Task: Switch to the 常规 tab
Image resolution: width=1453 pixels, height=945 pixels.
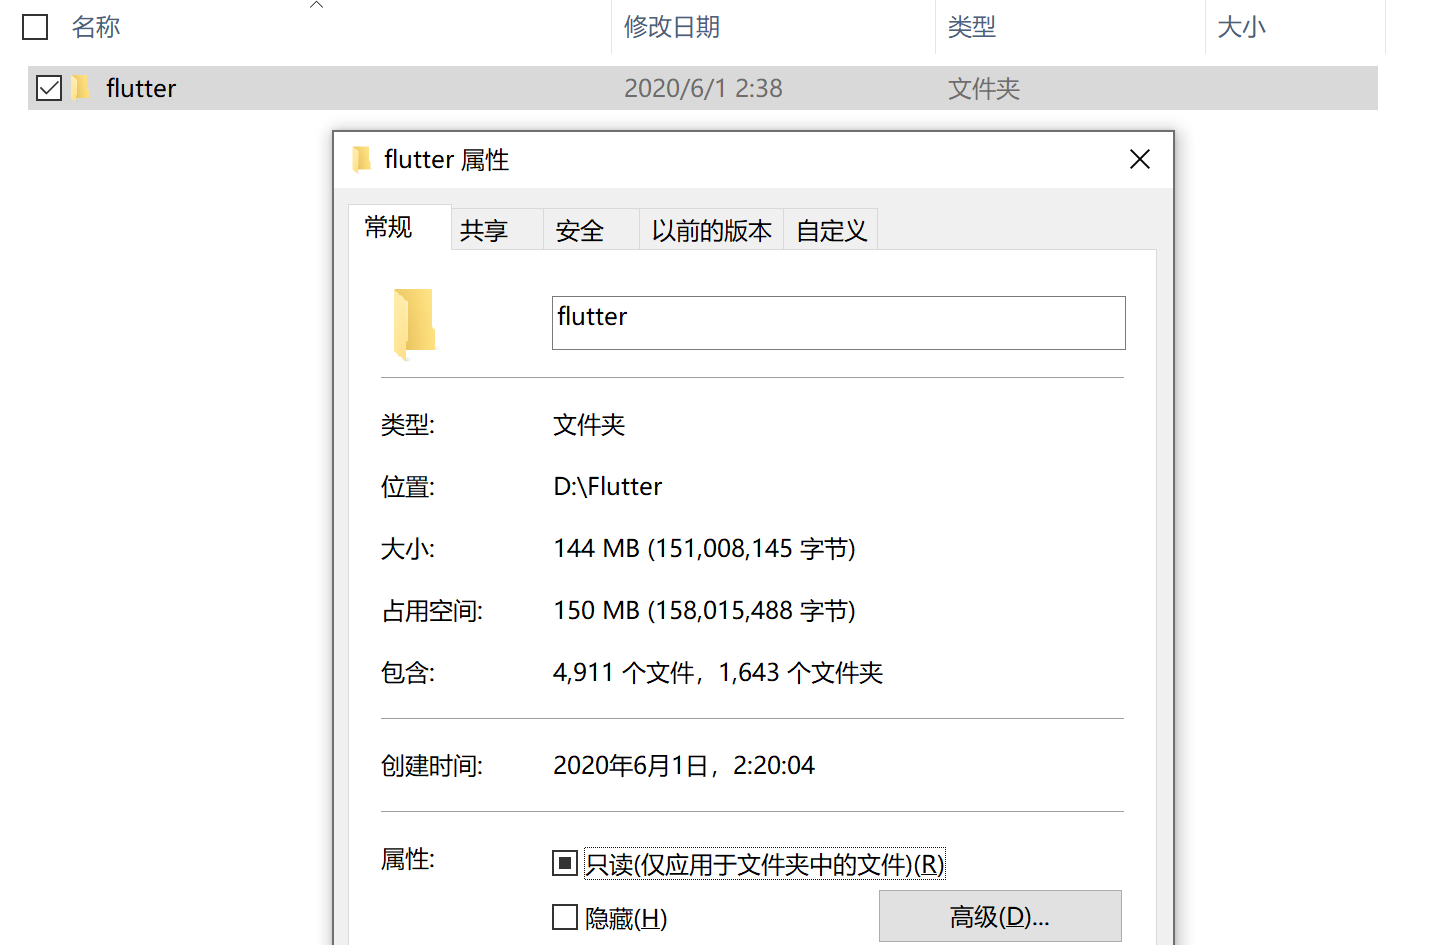Action: point(399,227)
